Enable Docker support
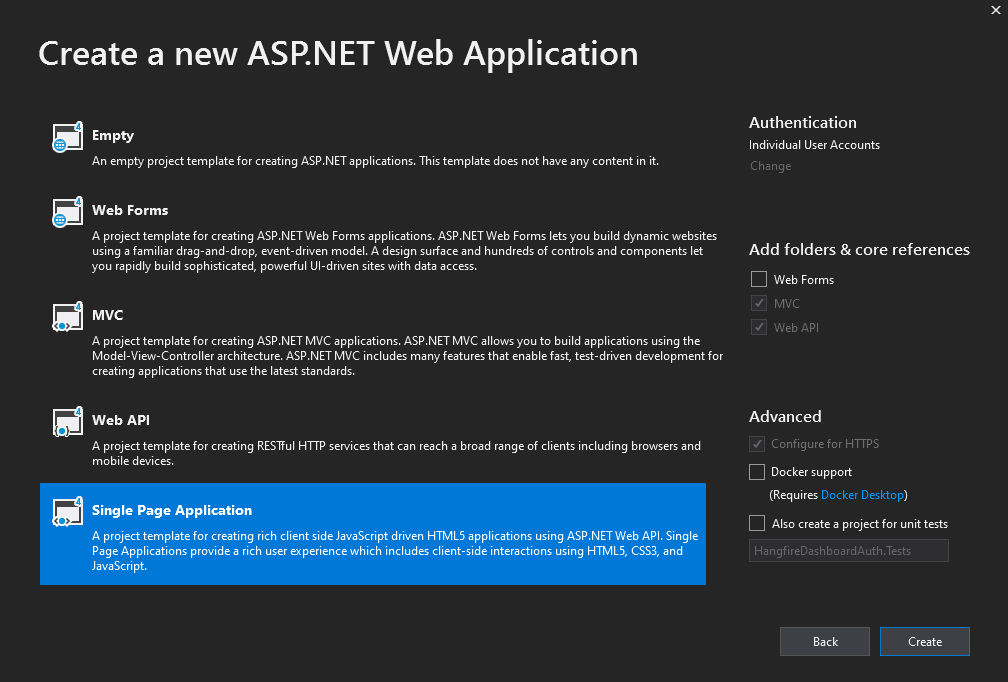This screenshot has width=1008, height=682. [757, 471]
